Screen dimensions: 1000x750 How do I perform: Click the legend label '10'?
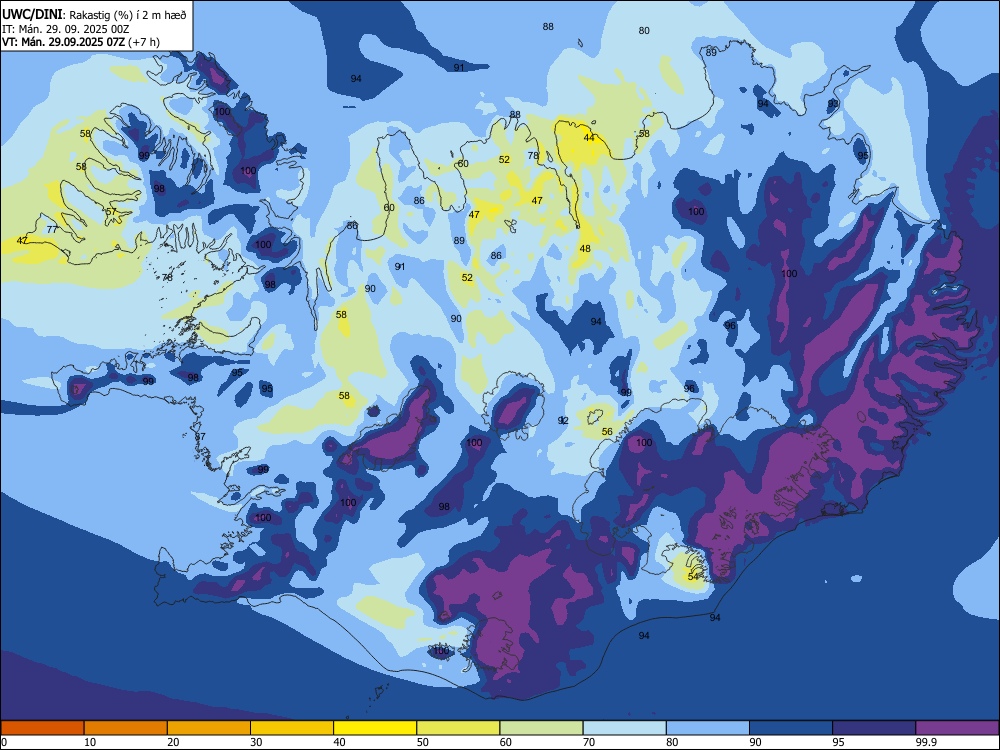point(90,742)
